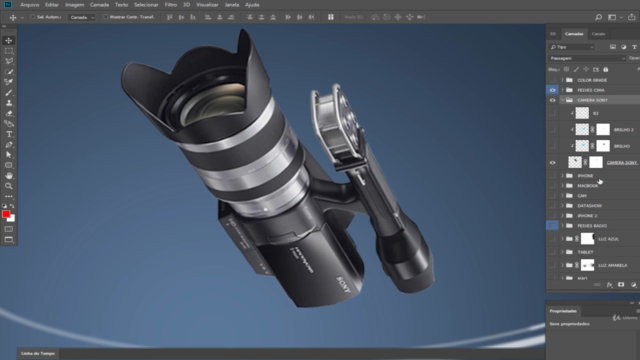Show the COLOR GRADE group visibility
This screenshot has width=640, height=360.
552,80
